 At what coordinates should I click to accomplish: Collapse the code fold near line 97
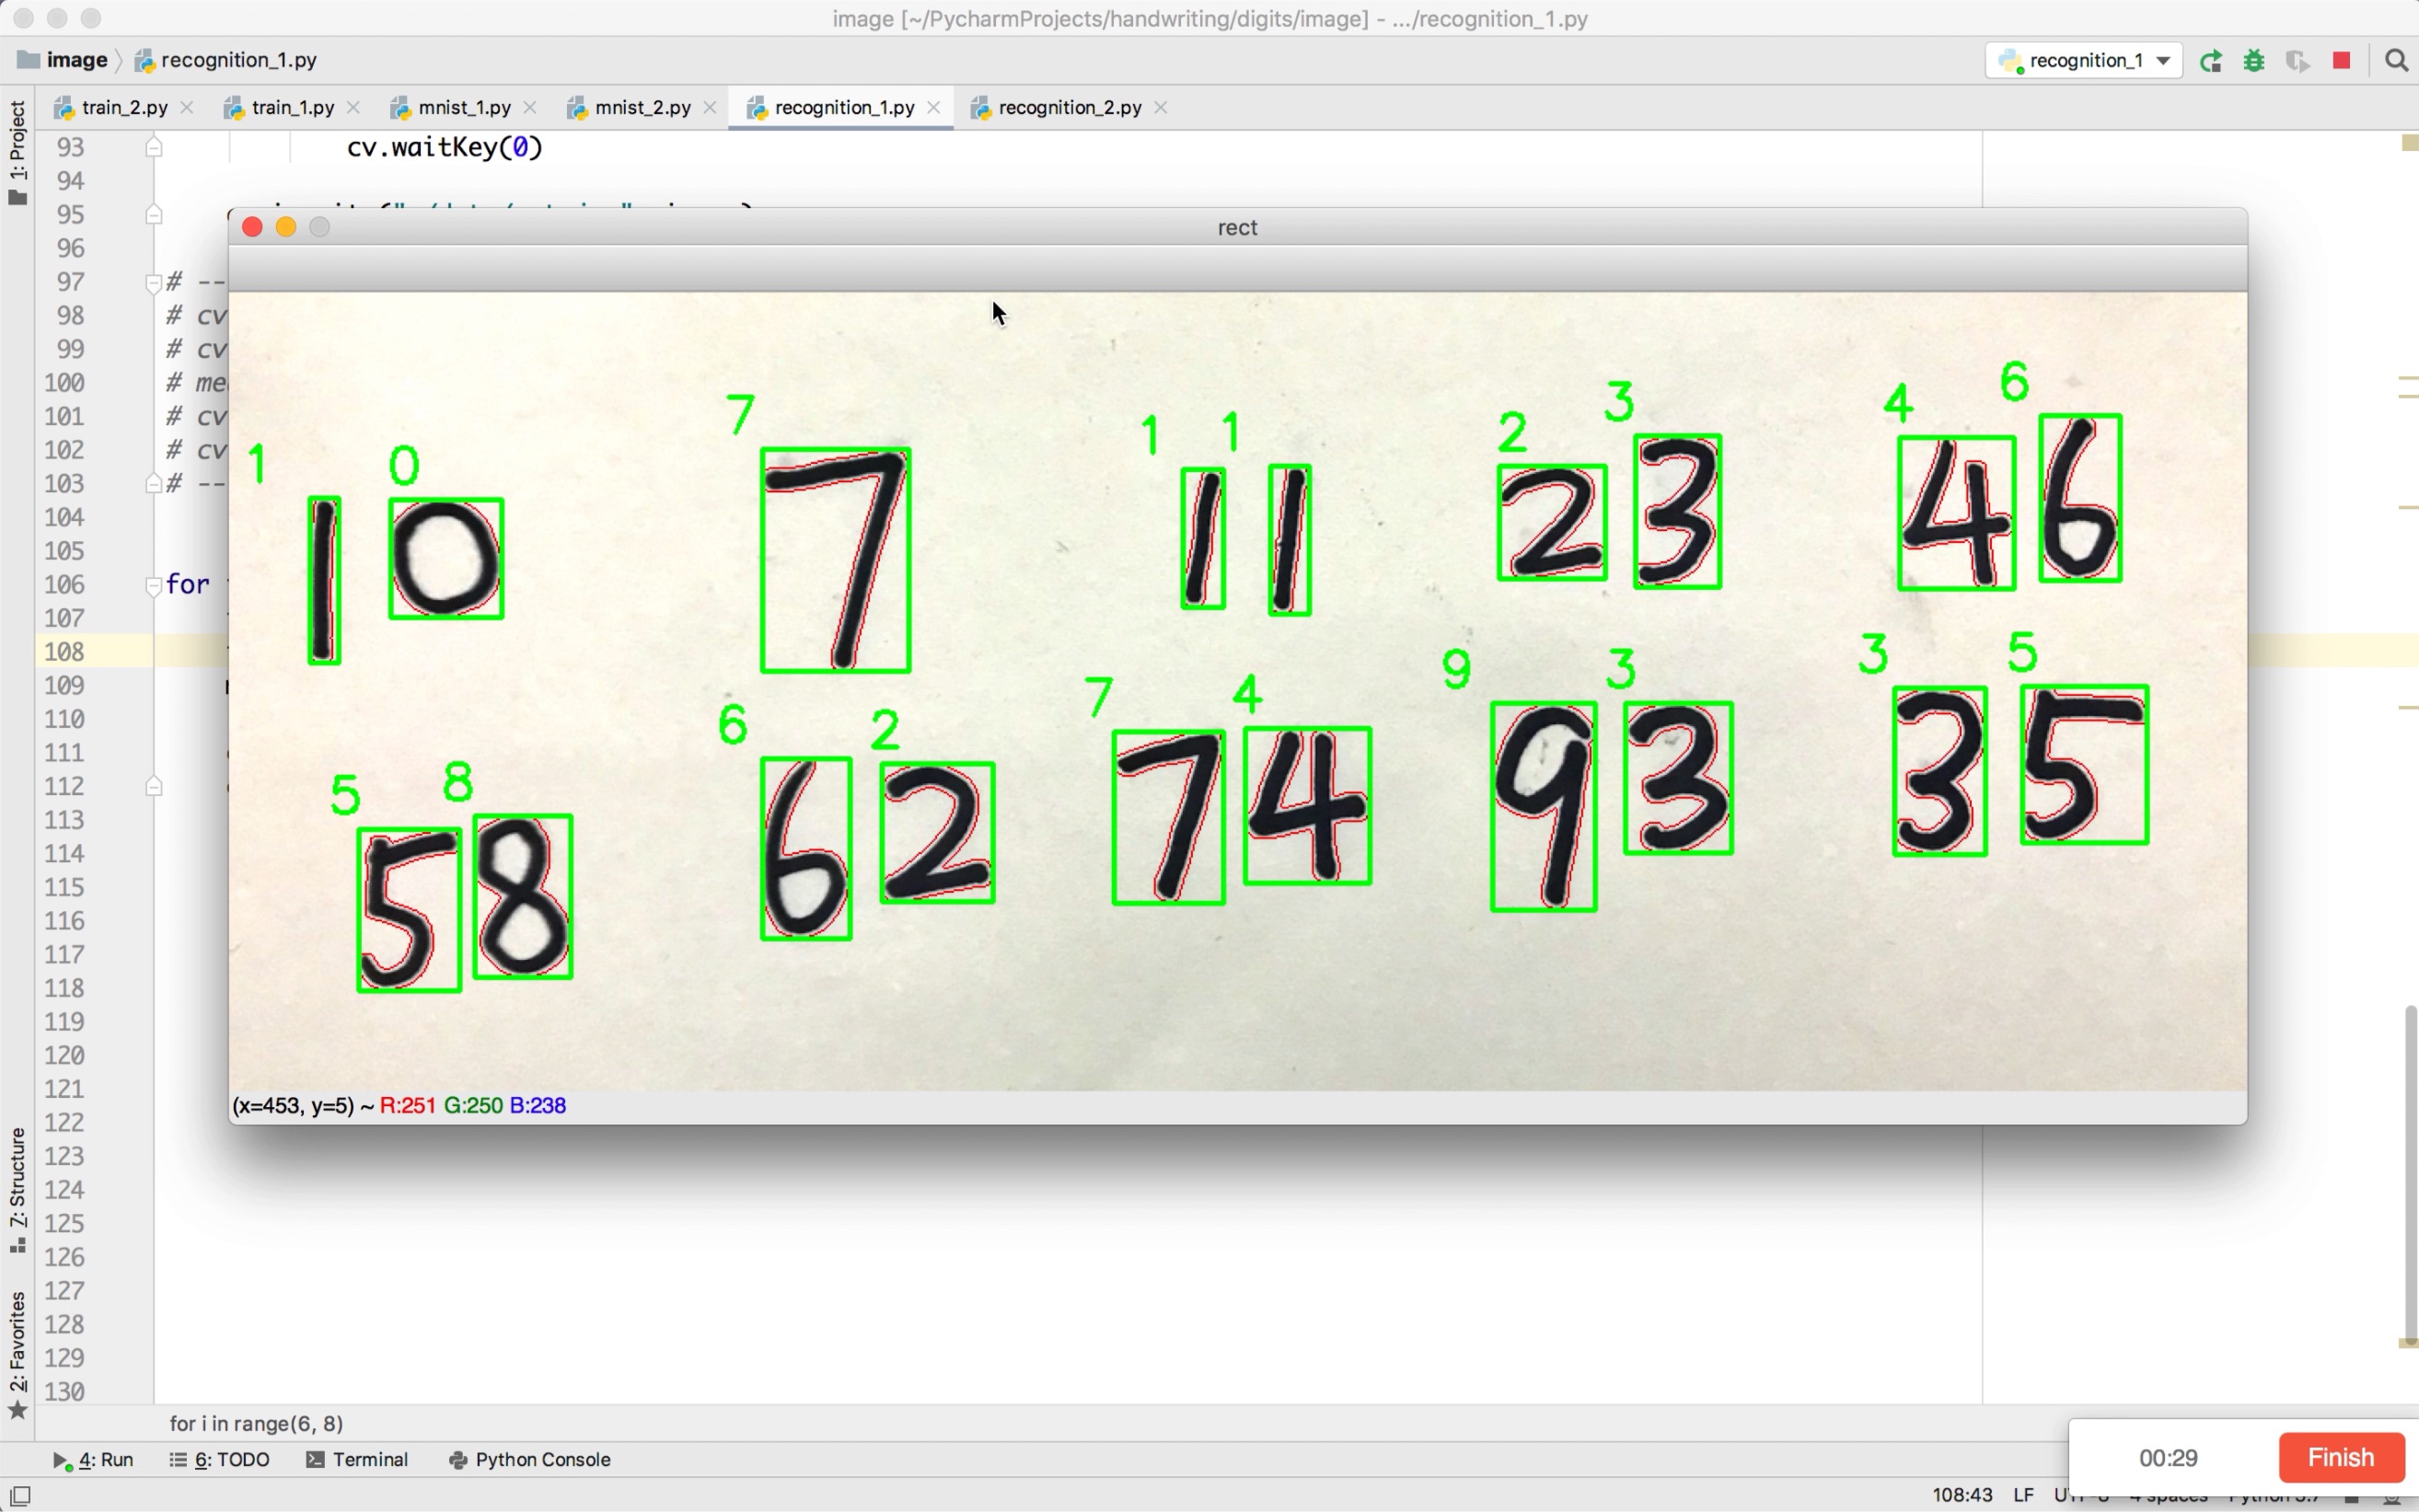(153, 282)
